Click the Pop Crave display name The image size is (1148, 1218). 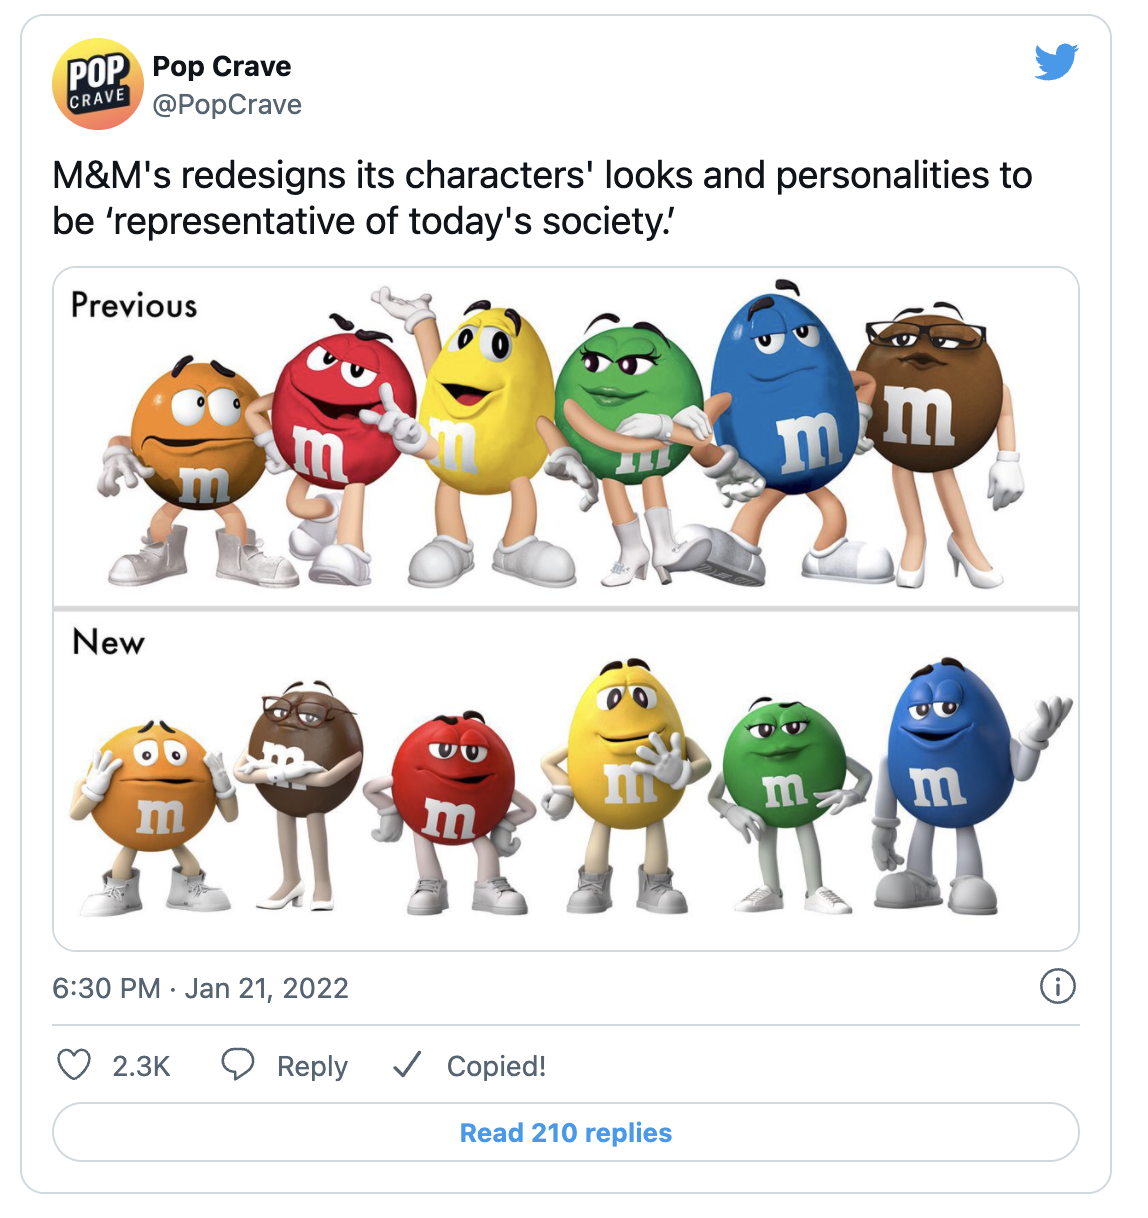tap(222, 66)
